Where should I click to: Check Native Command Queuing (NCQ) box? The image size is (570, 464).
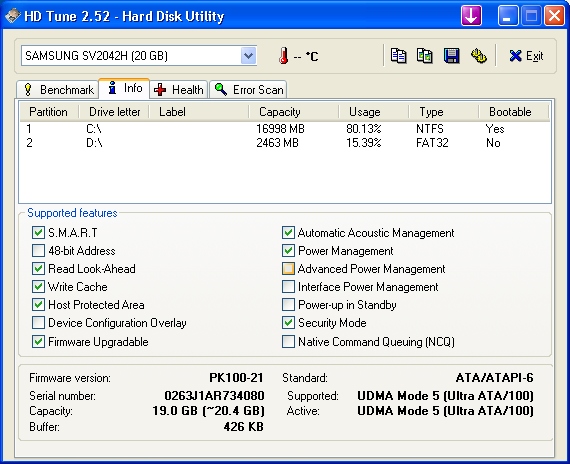tap(288, 341)
